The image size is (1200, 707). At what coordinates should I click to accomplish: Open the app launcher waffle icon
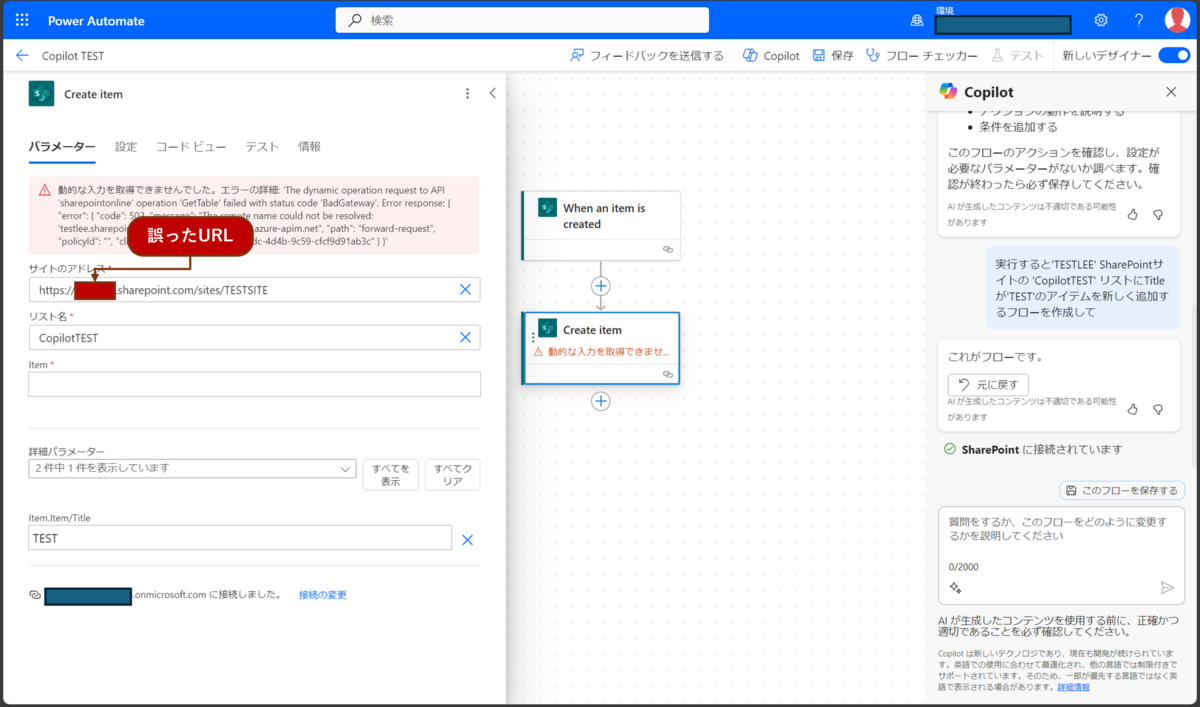click(22, 20)
